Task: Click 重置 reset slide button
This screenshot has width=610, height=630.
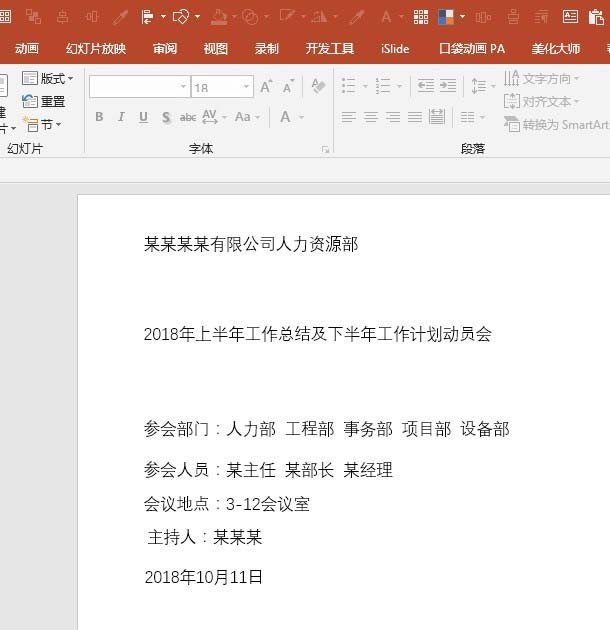Action: [x=43, y=101]
